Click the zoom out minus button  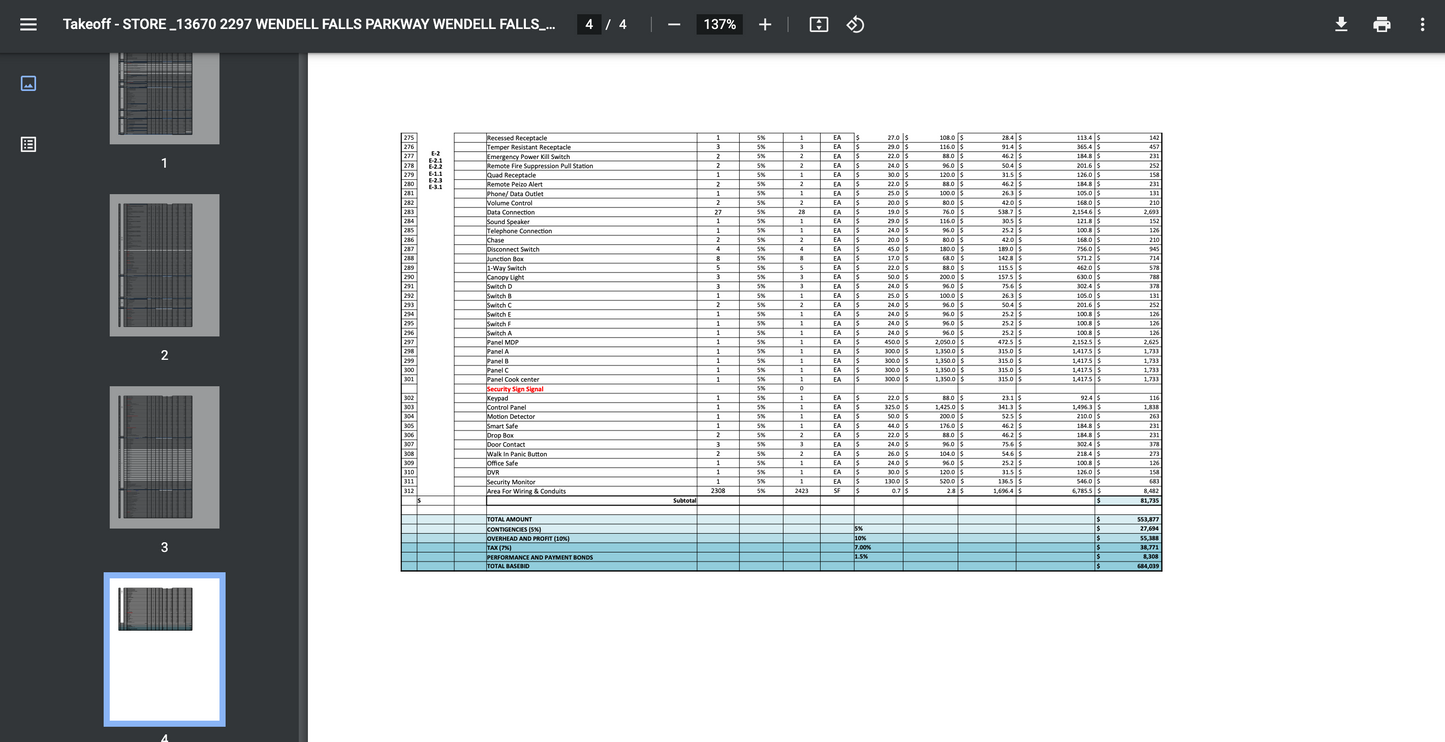(674, 24)
